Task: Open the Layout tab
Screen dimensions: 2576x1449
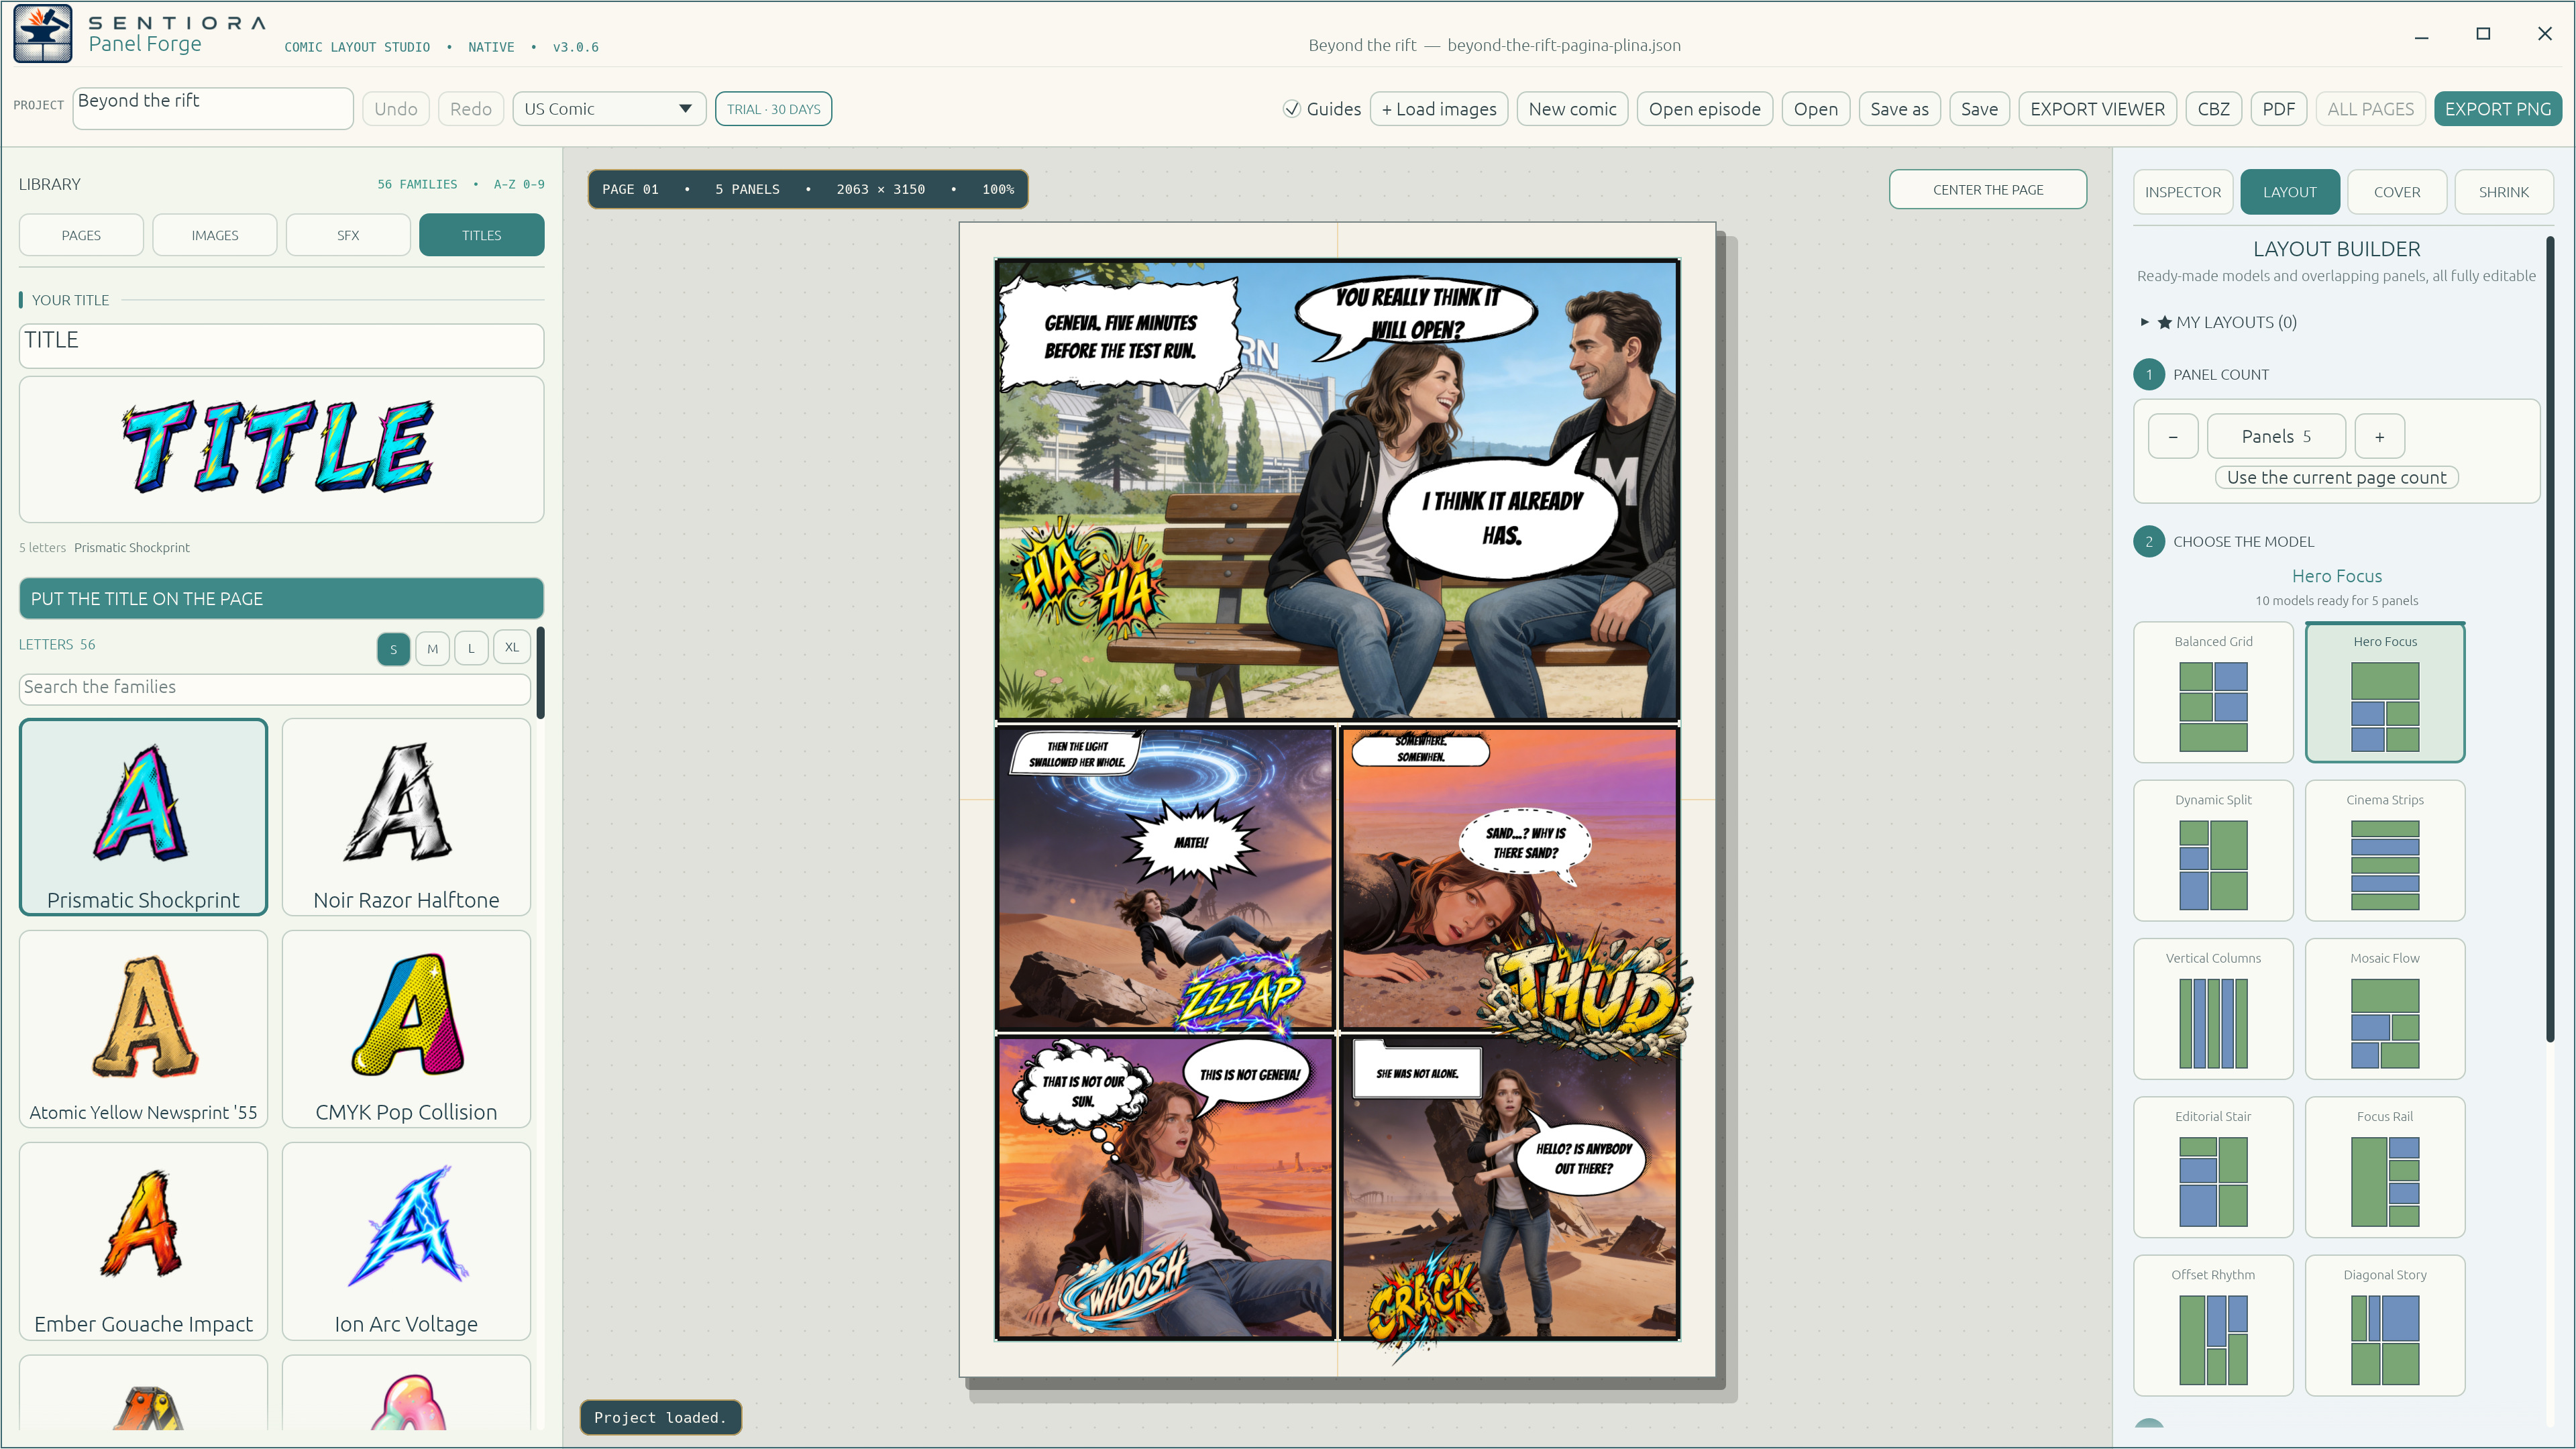Action: pos(2289,192)
